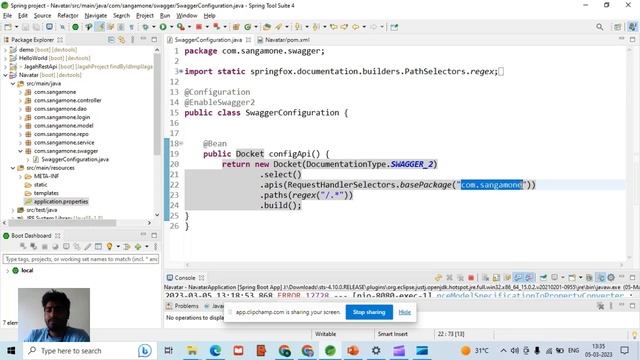Viewport: 640px width, 360px height.
Task: Click the Stop sharing button
Action: point(369,312)
